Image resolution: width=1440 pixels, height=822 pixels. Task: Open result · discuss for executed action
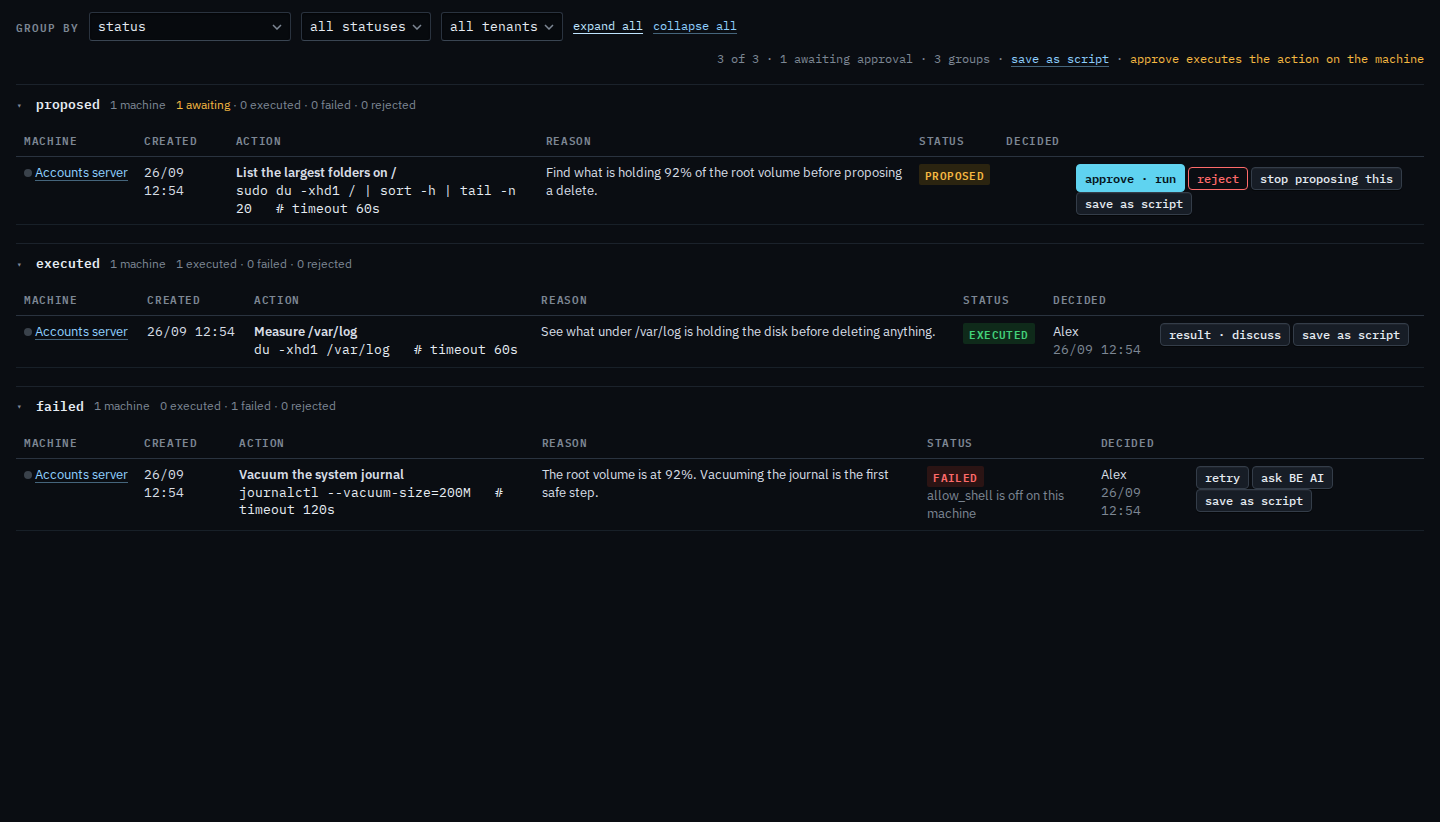[1225, 335]
